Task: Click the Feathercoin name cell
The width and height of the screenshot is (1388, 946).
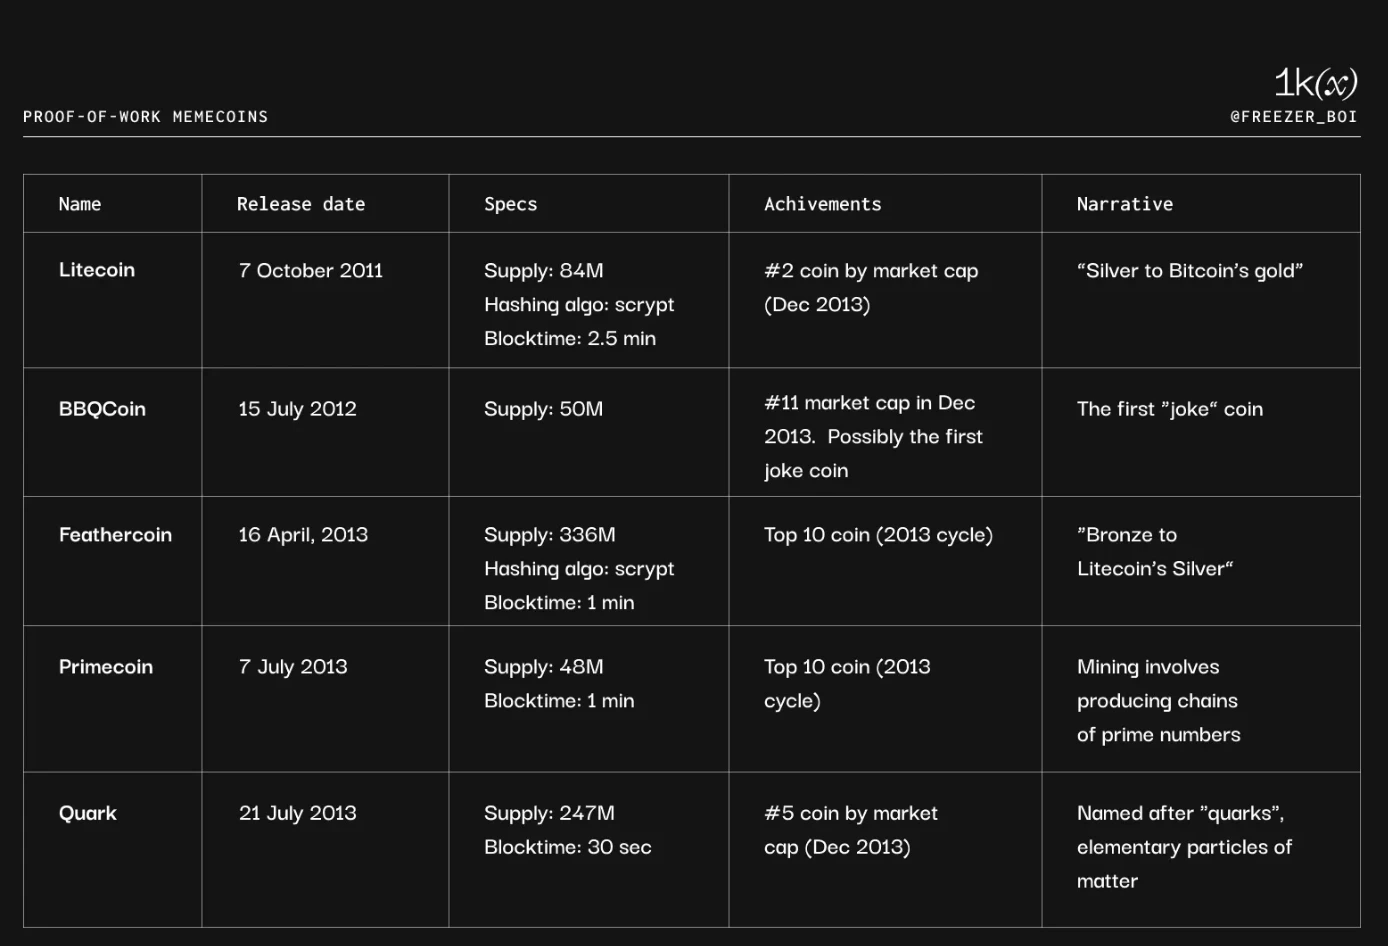Action: 115,535
